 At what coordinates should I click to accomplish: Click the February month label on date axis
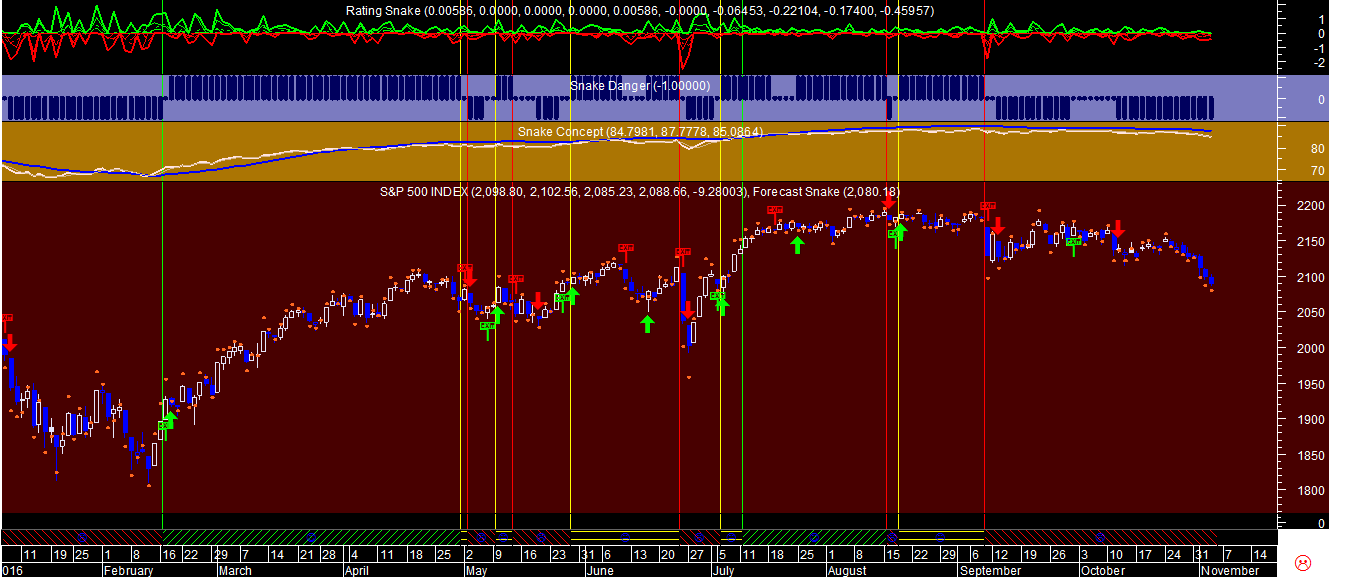[129, 571]
